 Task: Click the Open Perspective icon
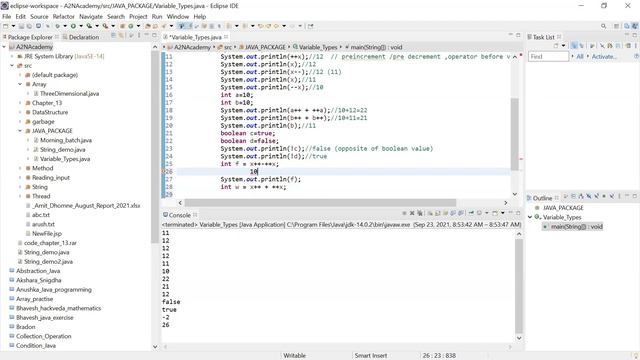click(616, 26)
